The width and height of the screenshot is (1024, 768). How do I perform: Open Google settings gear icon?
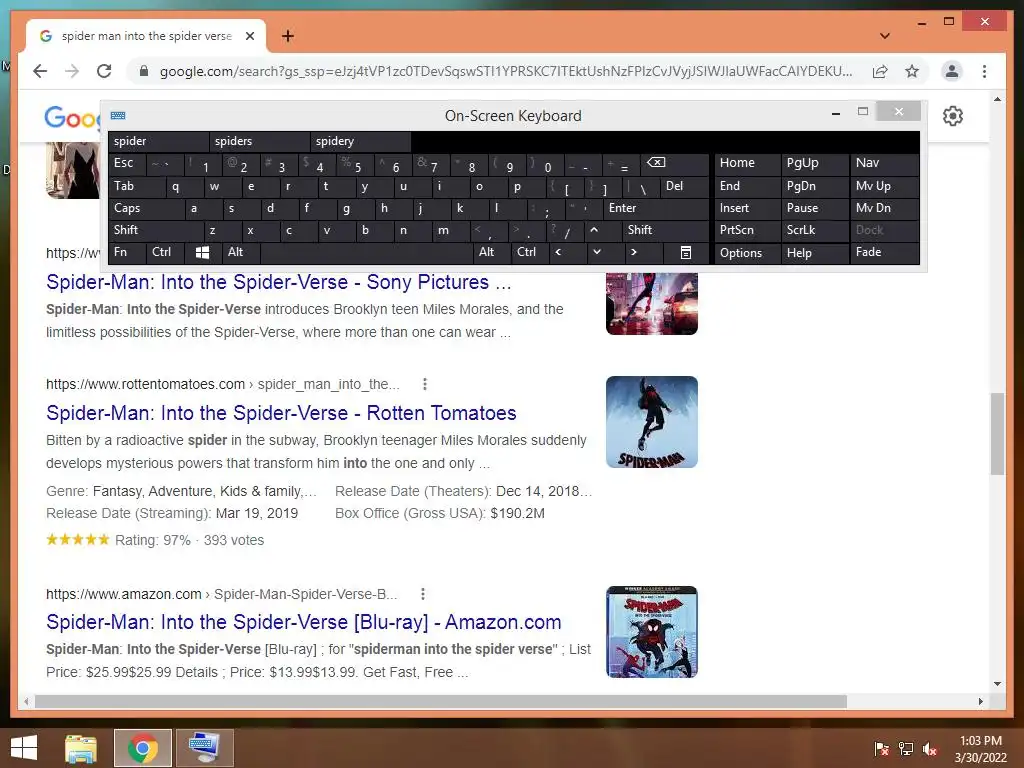point(953,116)
